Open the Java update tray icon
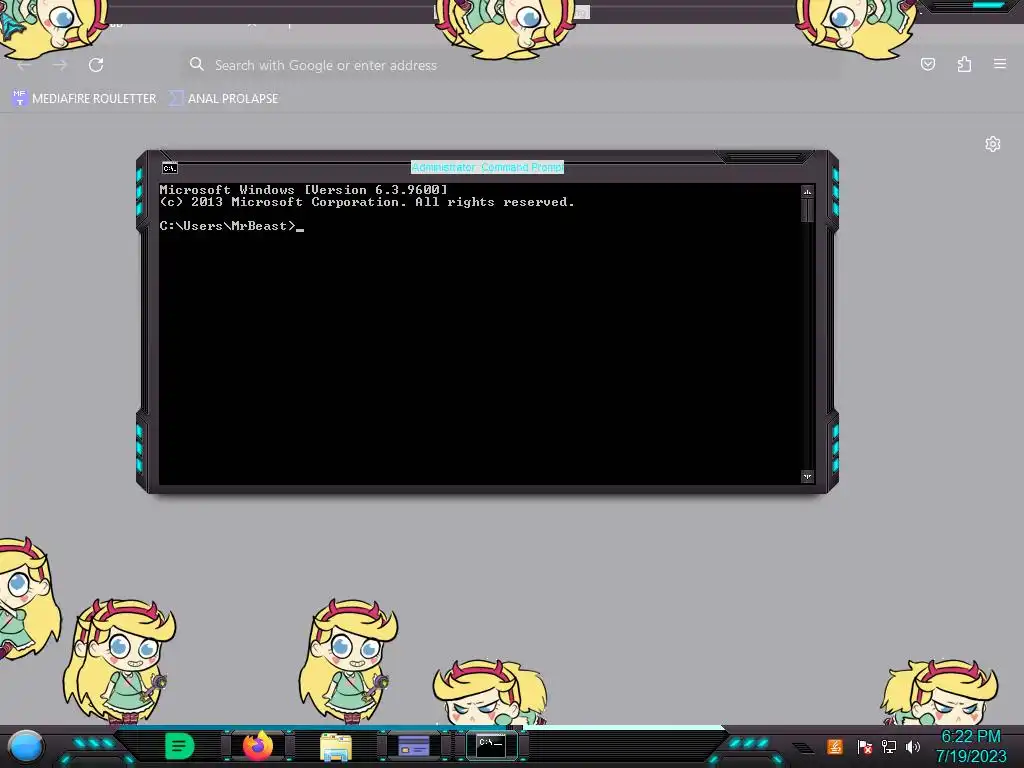This screenshot has width=1024, height=768. point(835,746)
